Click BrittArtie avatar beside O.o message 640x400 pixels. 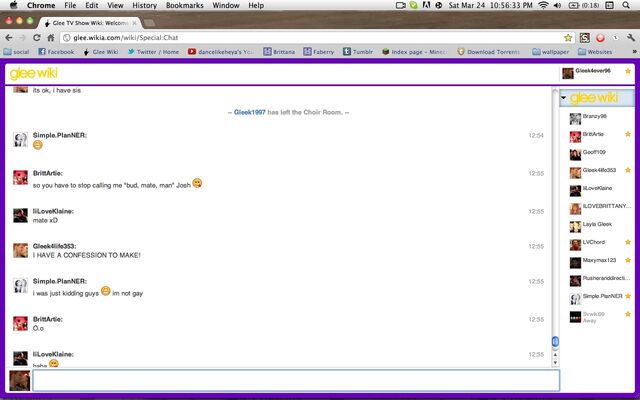tap(20, 323)
